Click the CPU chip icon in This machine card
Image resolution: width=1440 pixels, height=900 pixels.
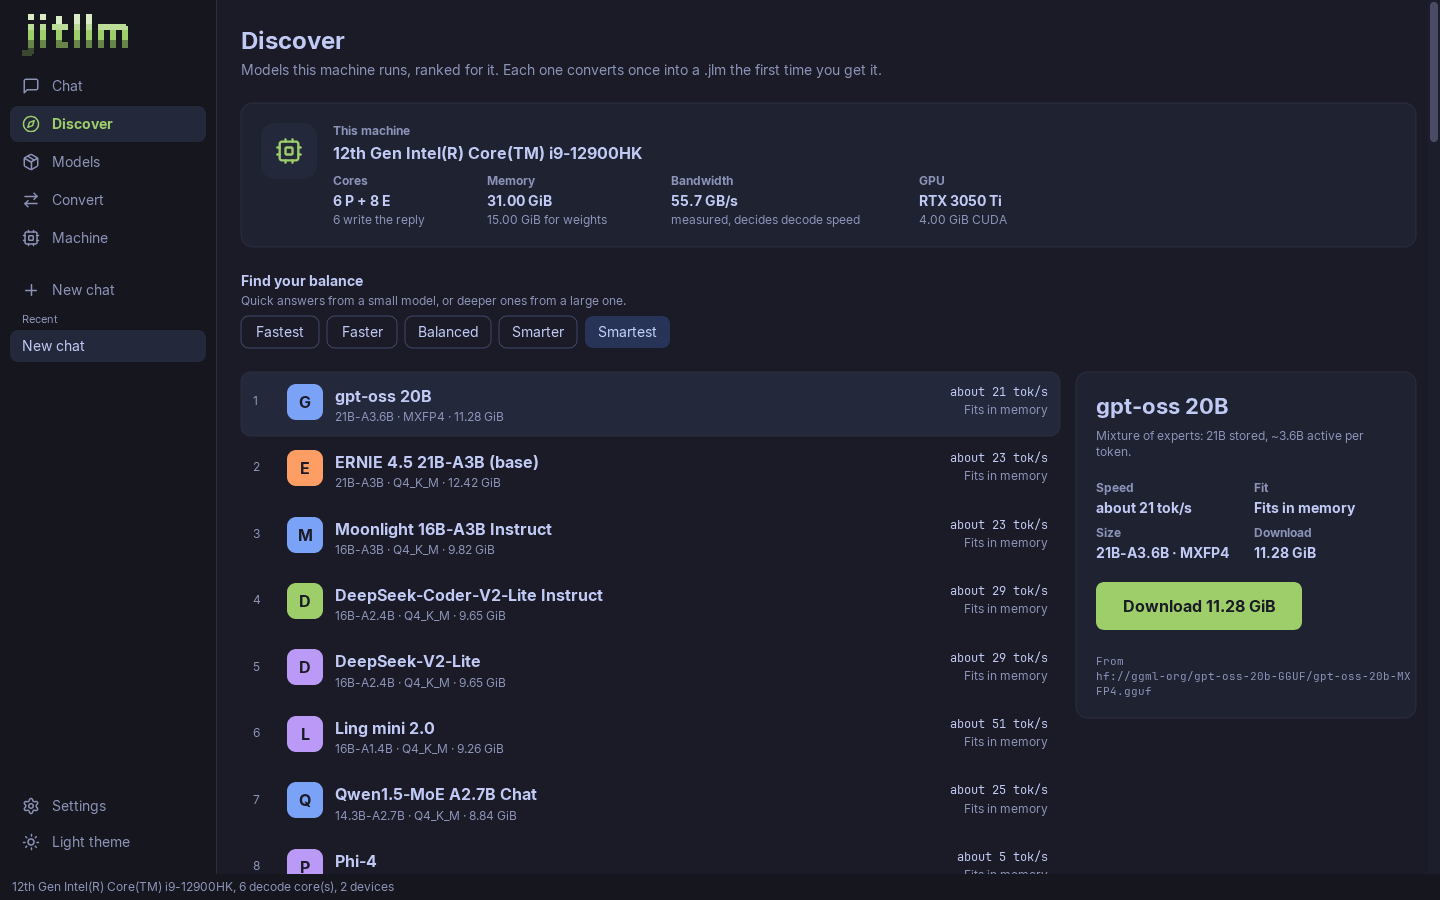(289, 151)
